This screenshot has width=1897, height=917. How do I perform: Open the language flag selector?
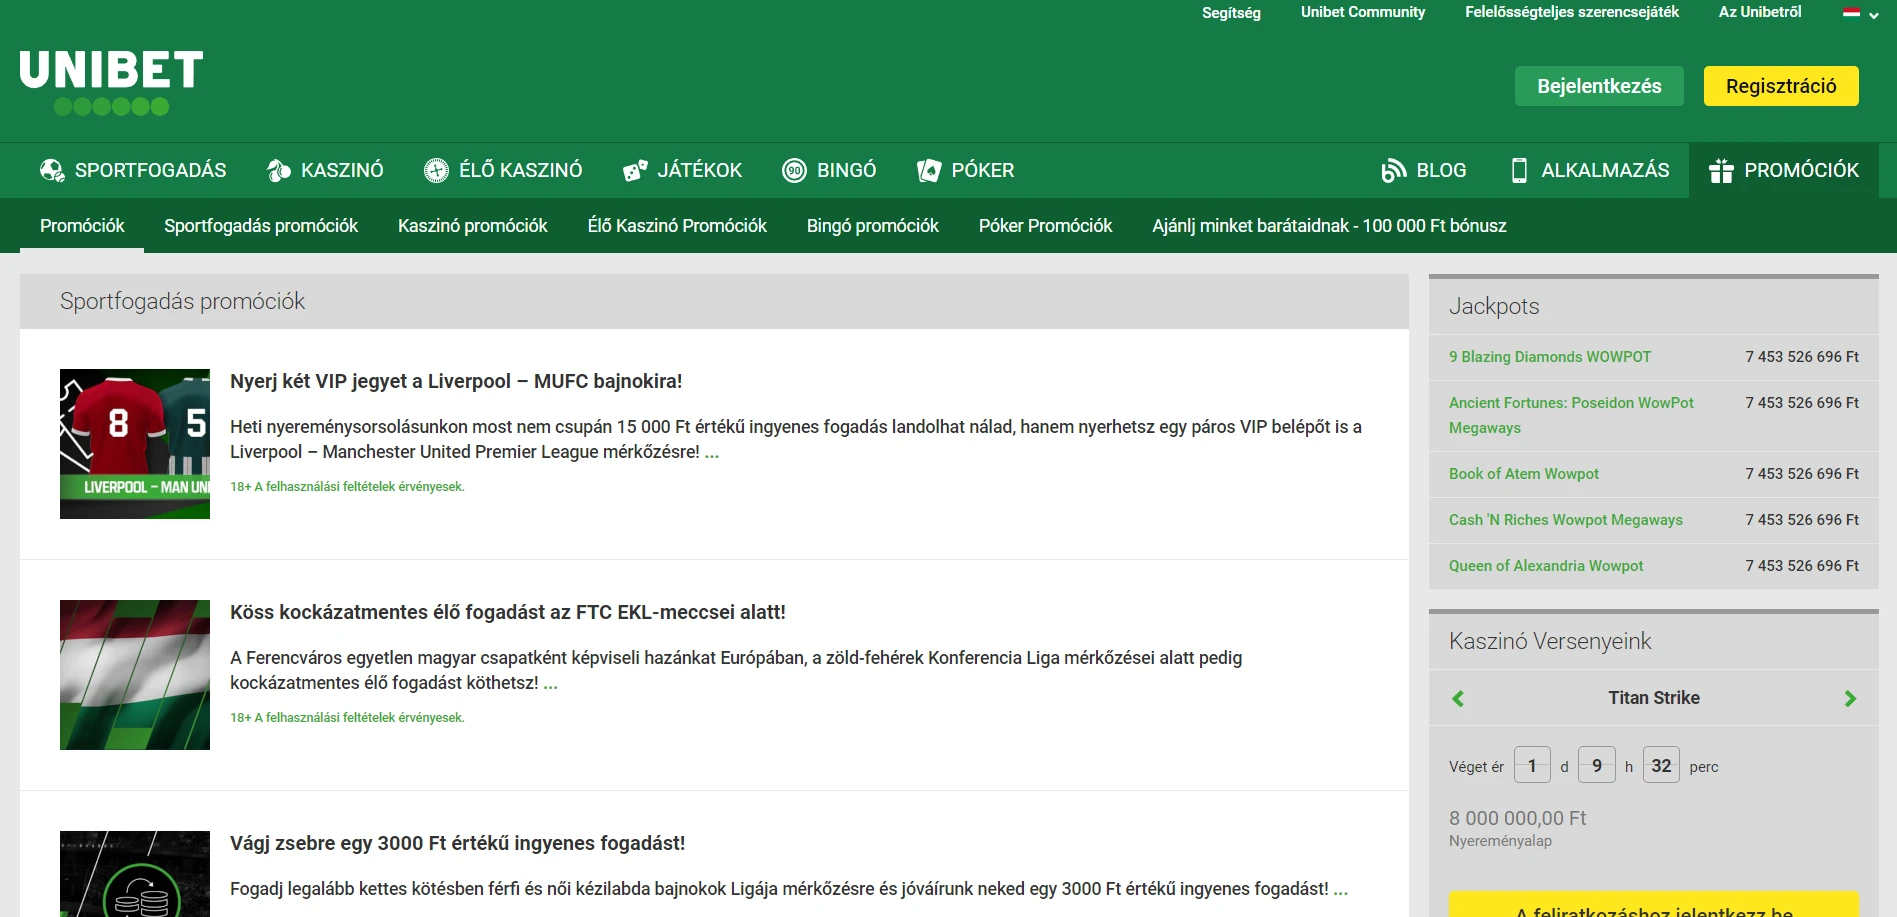tap(1860, 13)
